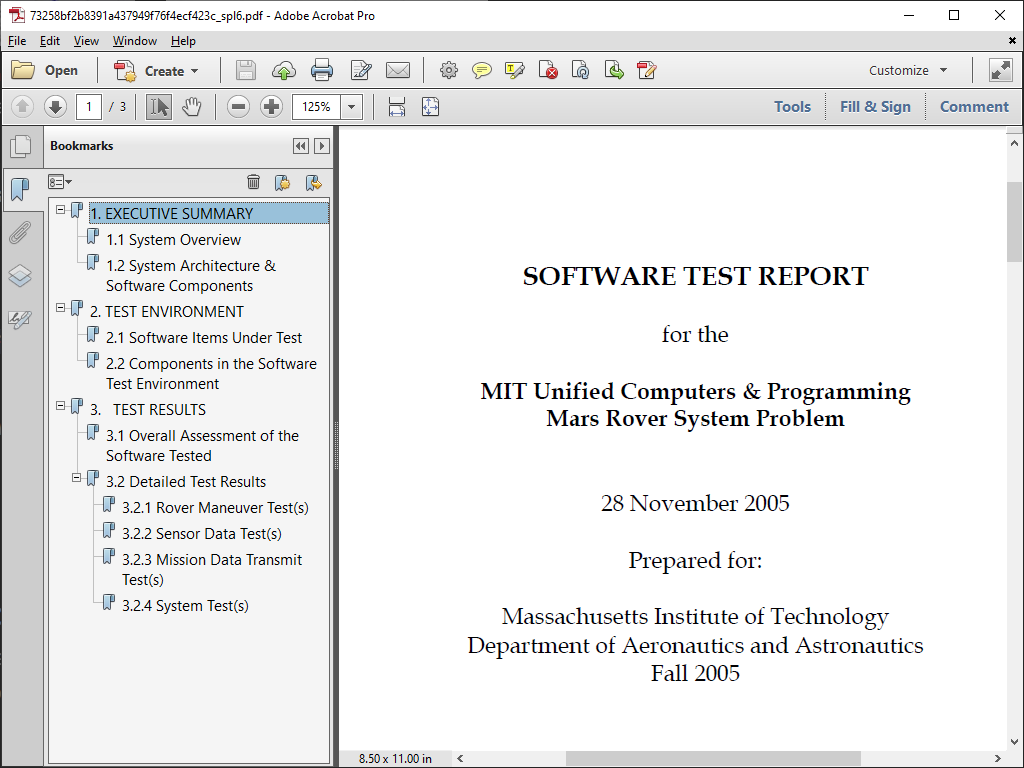
Task: Open the Signatures panel
Action: point(20,319)
